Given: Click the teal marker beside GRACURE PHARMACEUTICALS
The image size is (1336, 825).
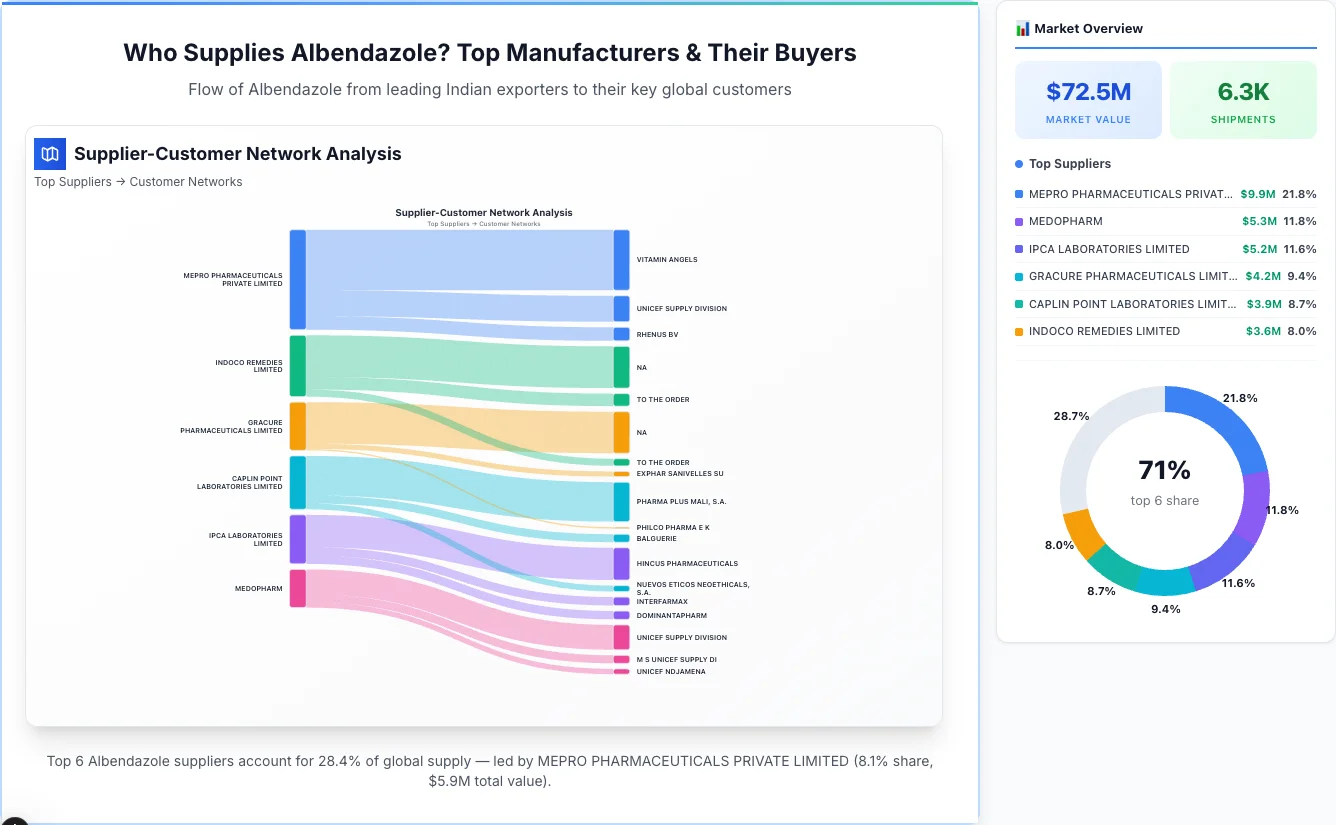Looking at the screenshot, I should pyautogui.click(x=1017, y=276).
